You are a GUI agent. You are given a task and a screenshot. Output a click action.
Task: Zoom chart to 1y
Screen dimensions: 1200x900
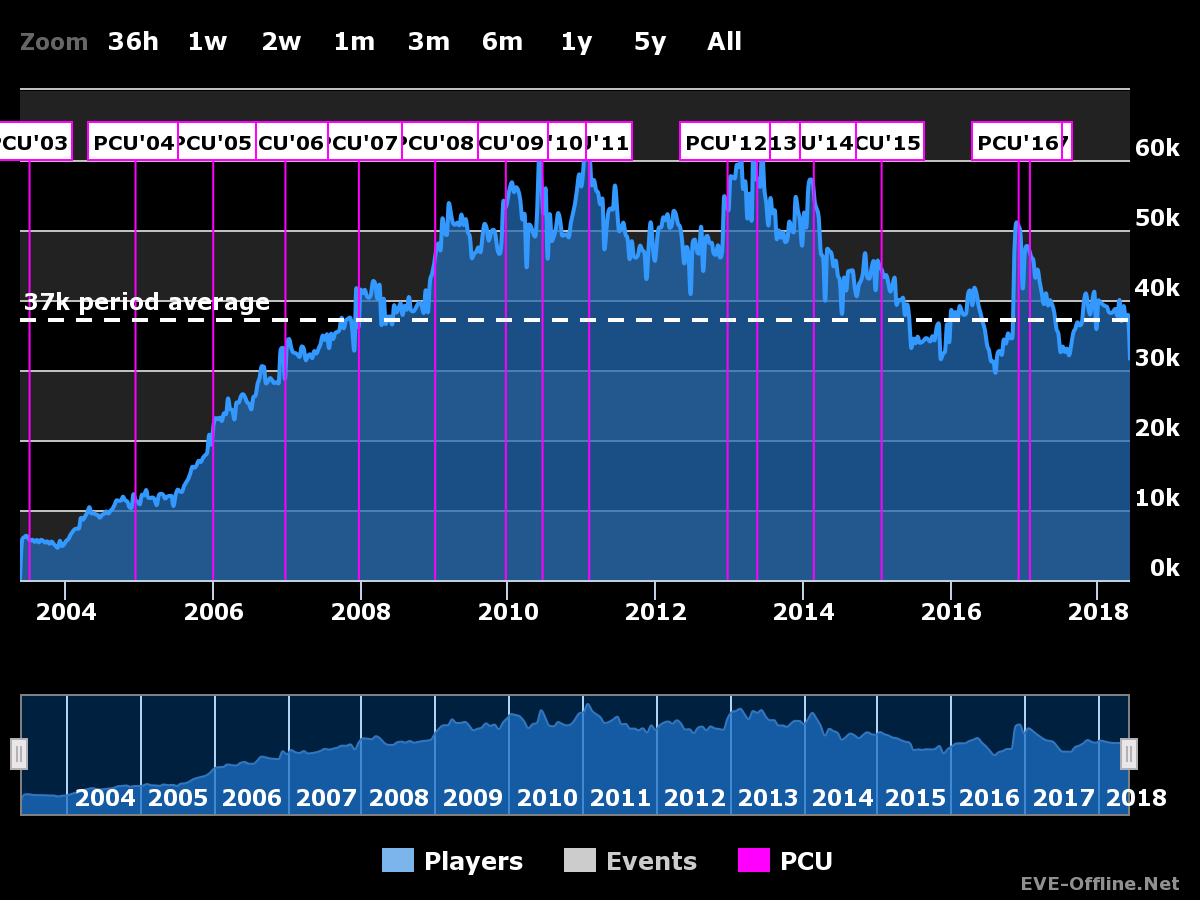click(576, 42)
